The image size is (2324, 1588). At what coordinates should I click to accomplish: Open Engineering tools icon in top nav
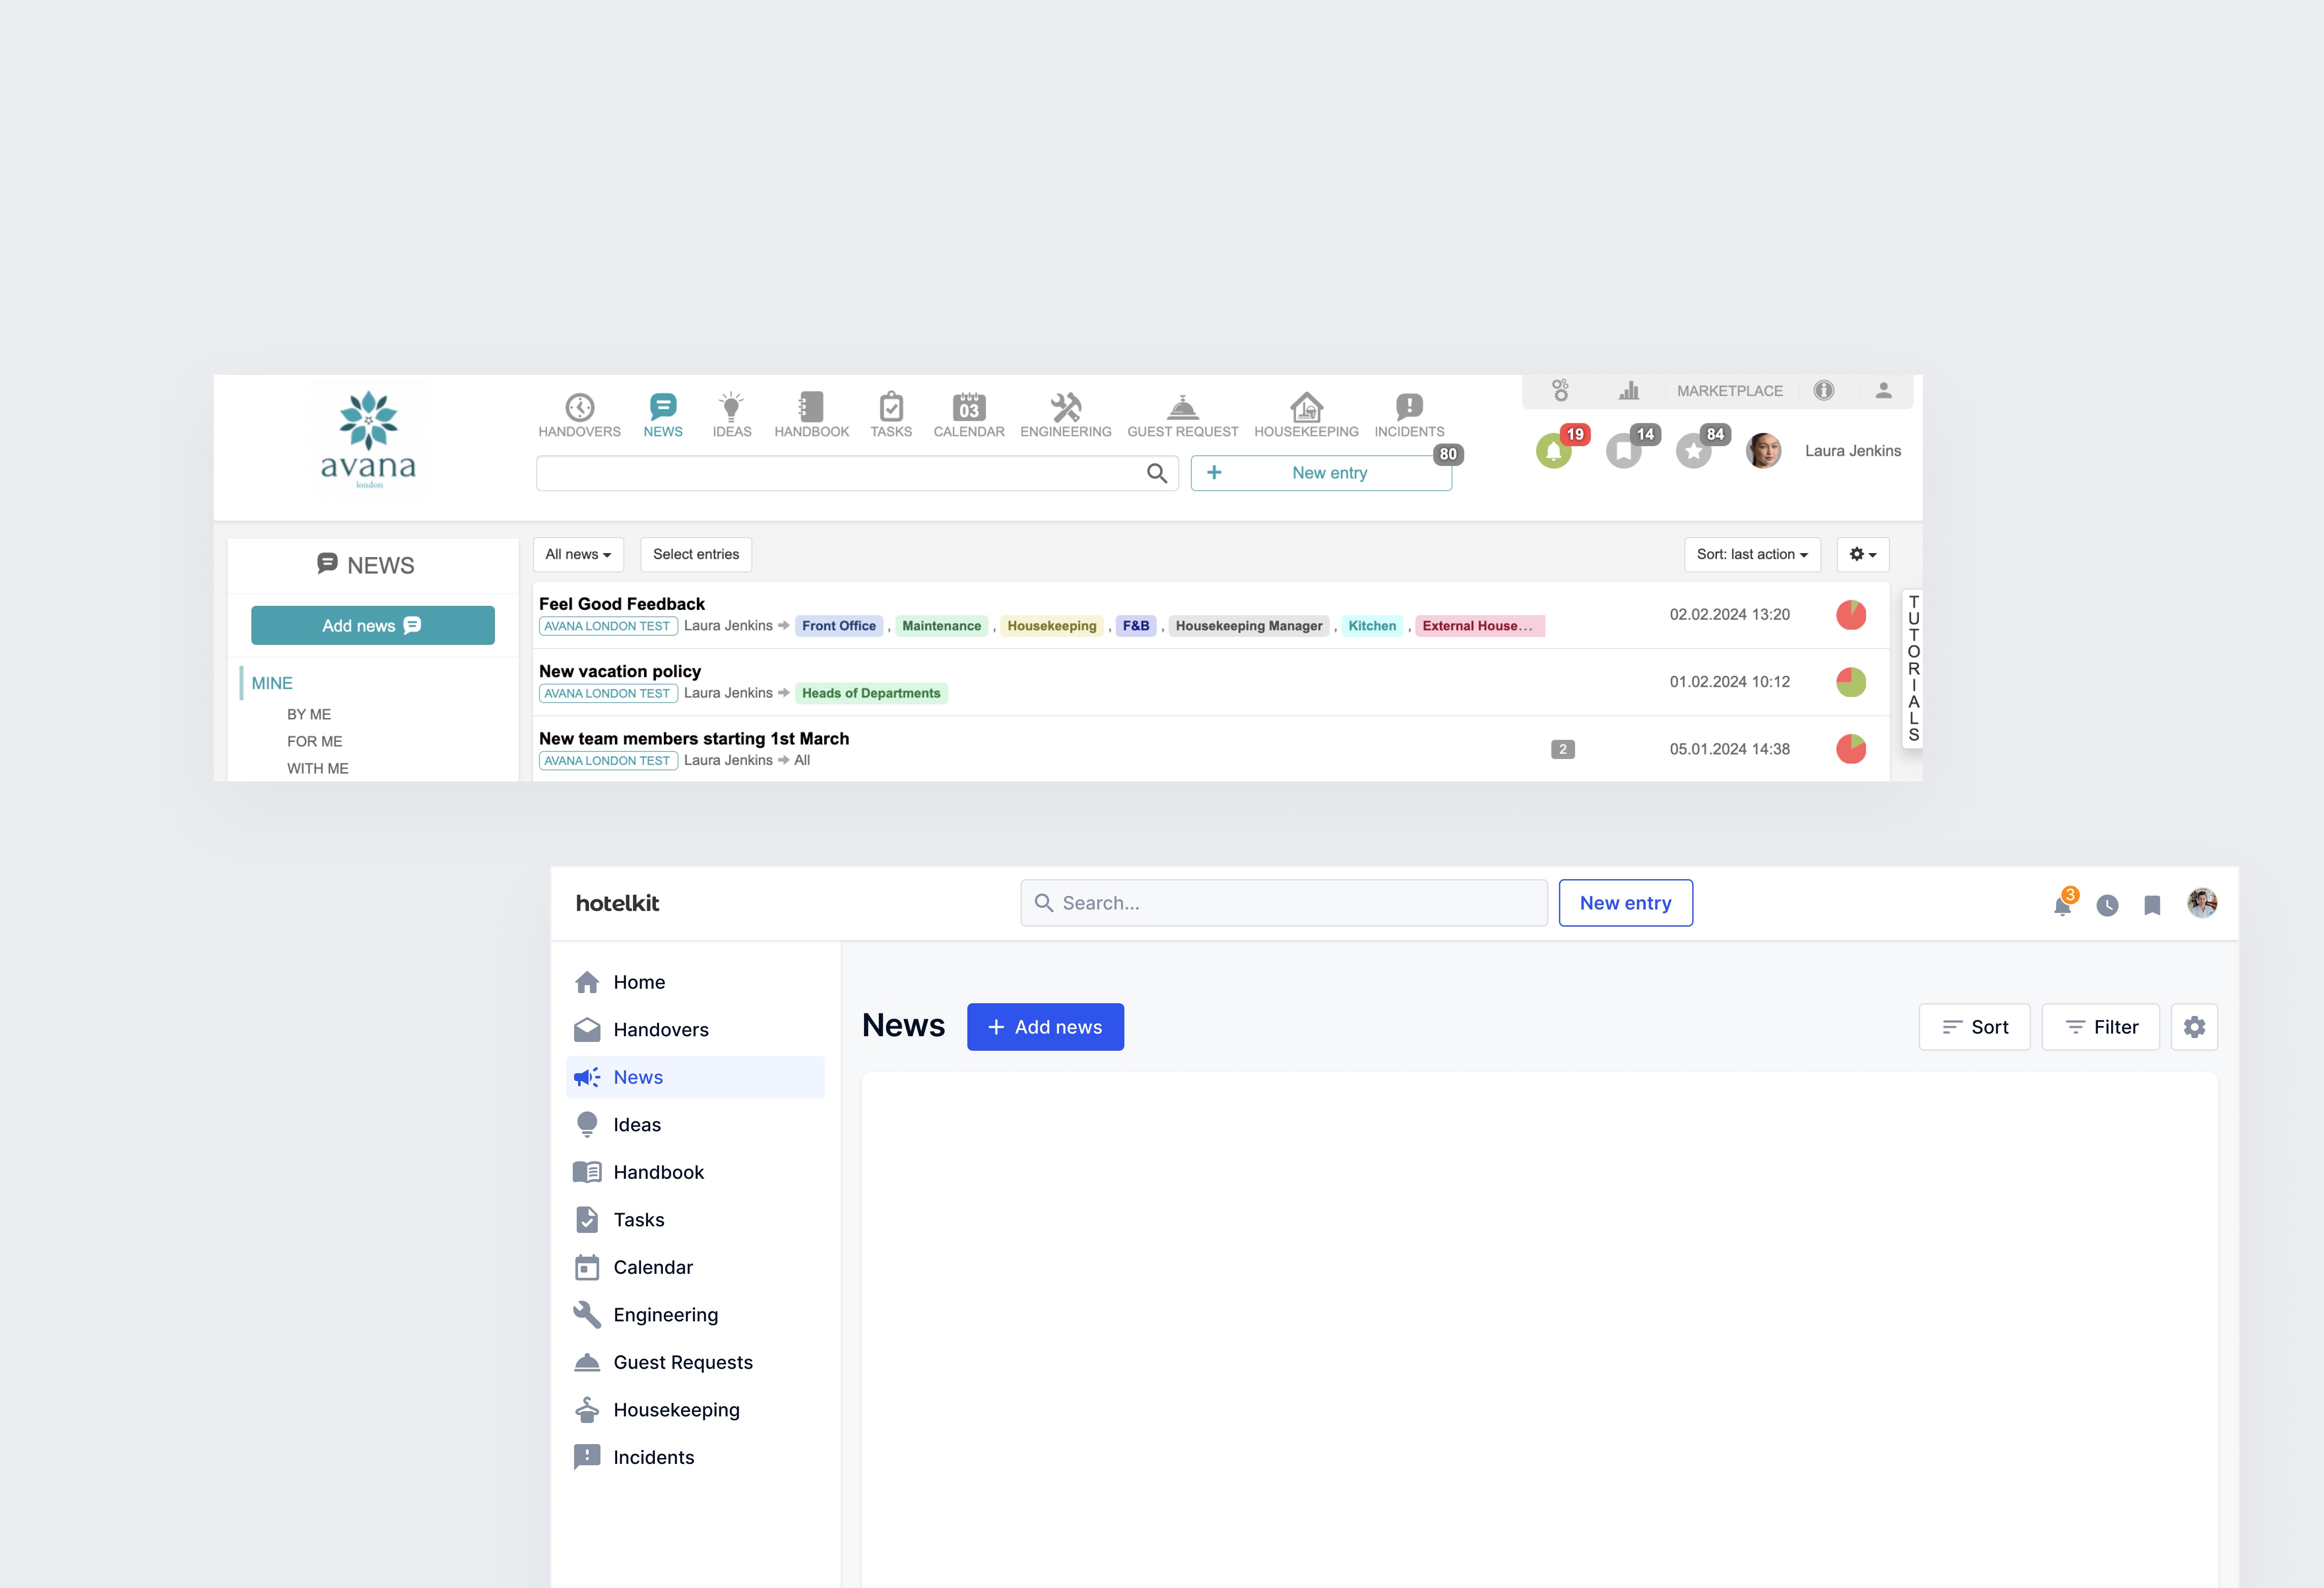(1065, 407)
